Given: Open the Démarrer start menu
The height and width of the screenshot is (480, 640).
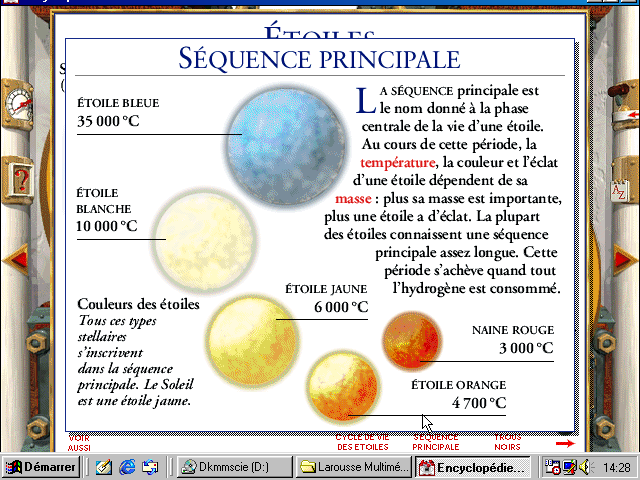Looking at the screenshot, I should [x=41, y=467].
